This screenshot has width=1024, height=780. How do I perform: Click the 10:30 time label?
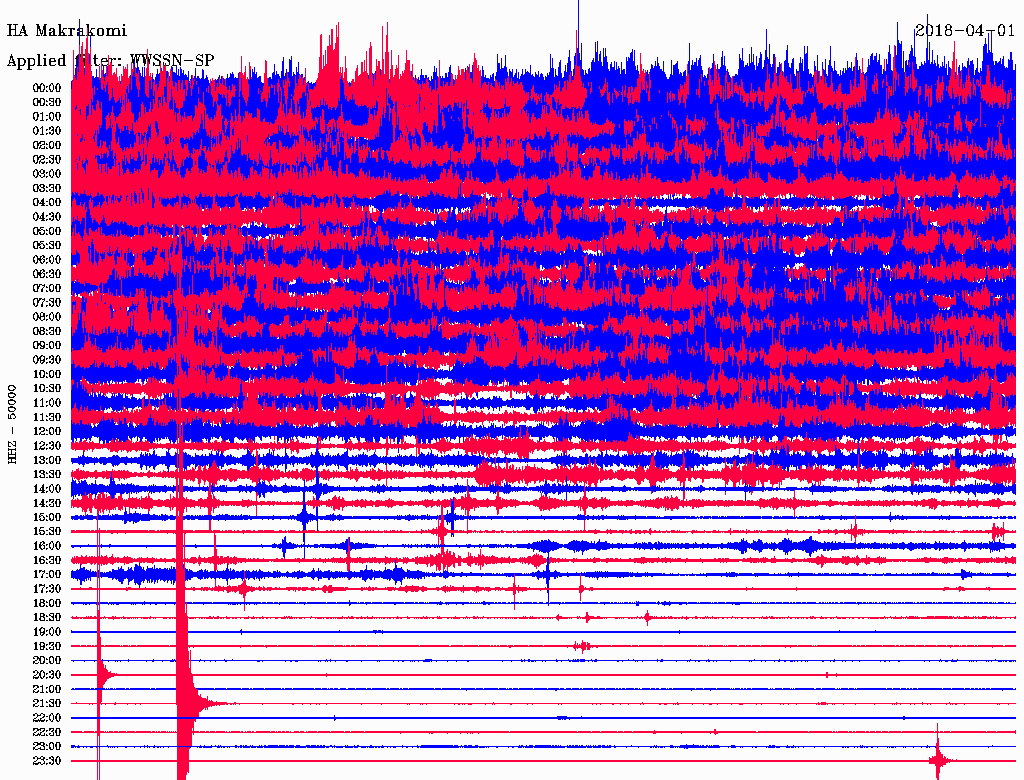click(47, 389)
